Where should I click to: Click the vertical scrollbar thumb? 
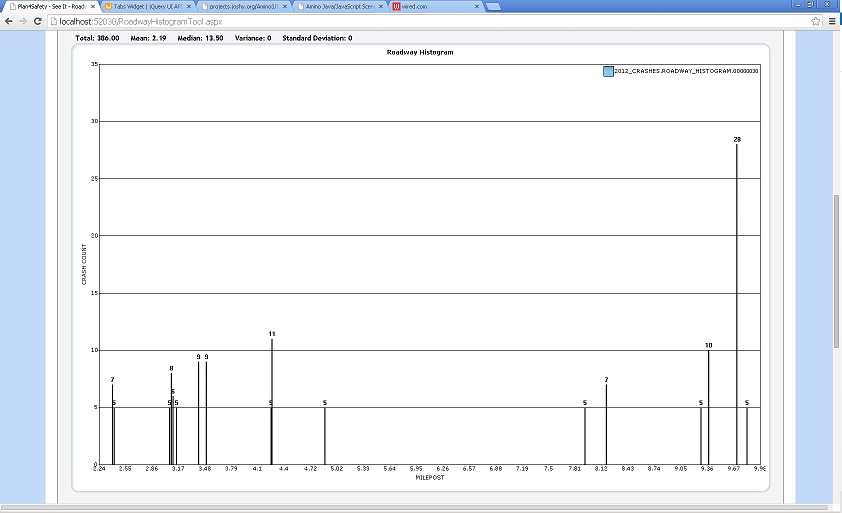coord(837,271)
